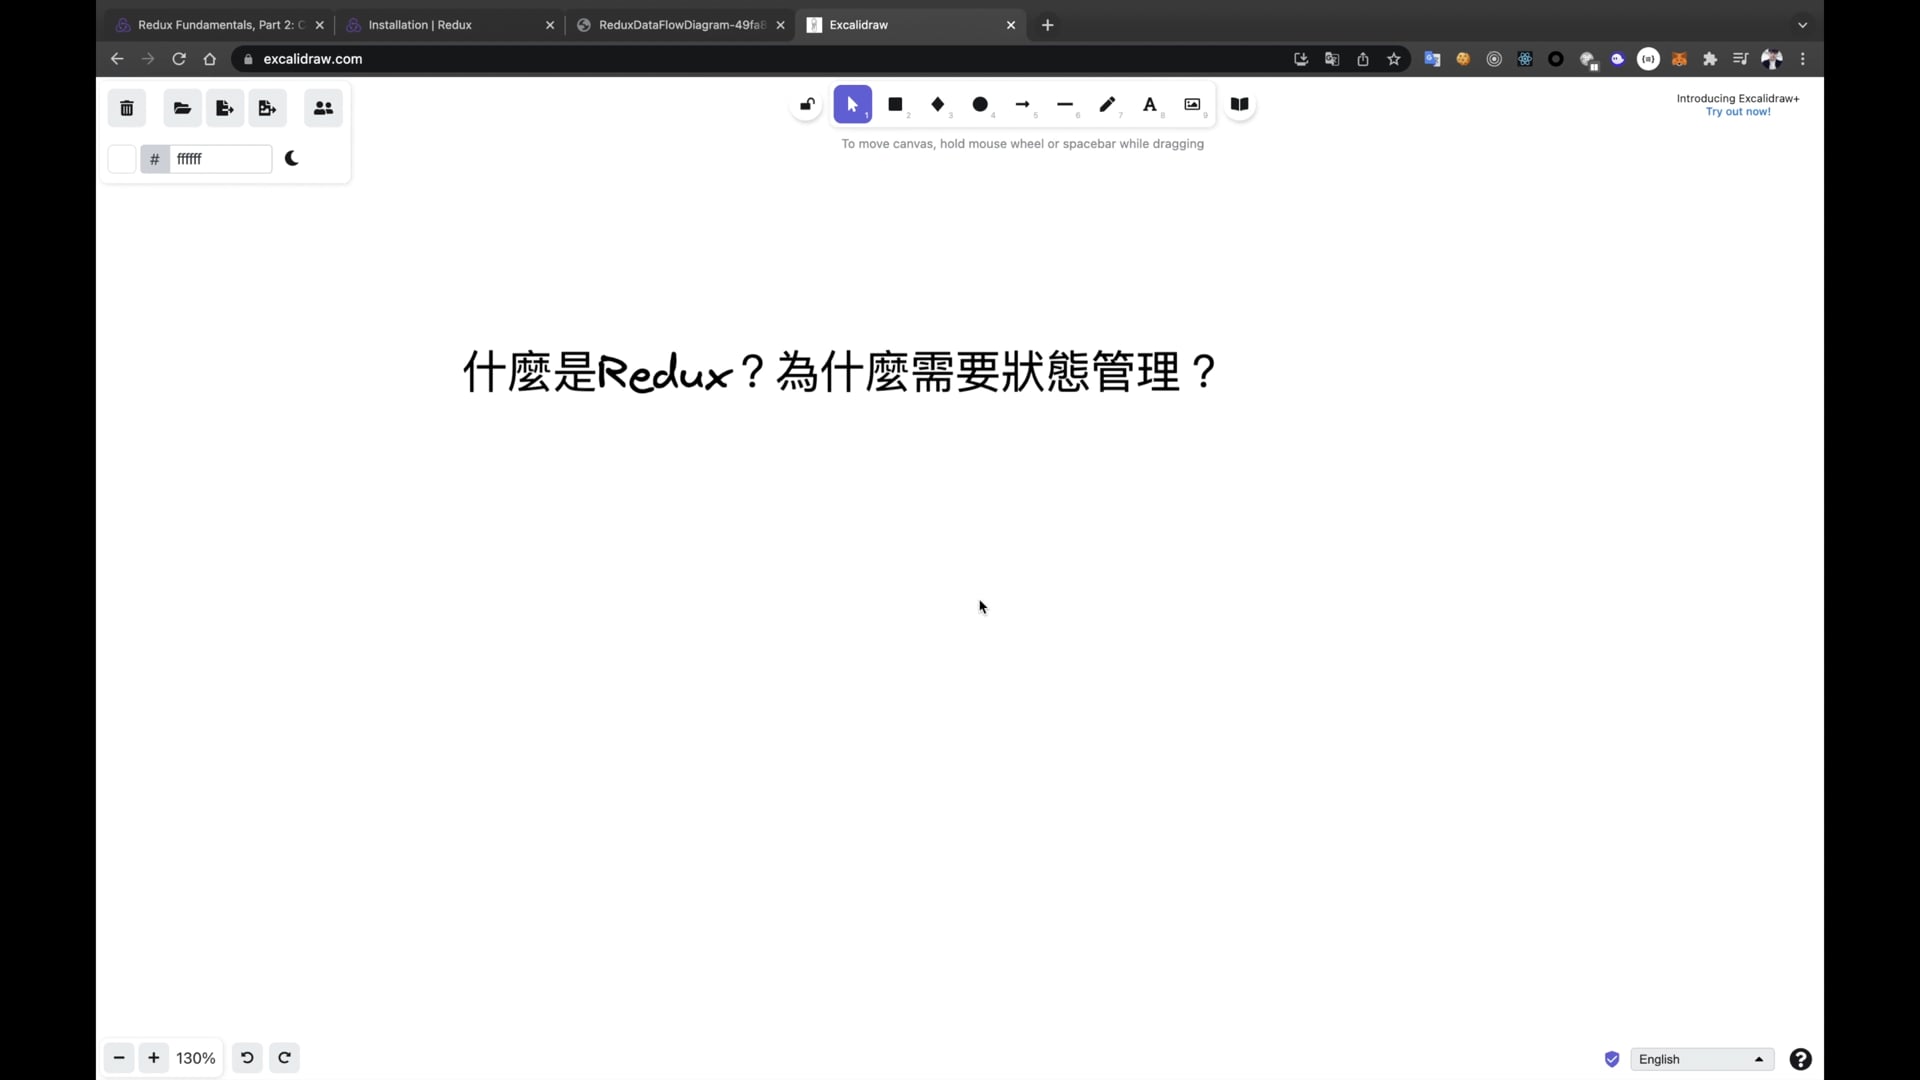Clear the canvas with the trash icon
Viewport: 1920px width, 1080px height.
click(126, 107)
